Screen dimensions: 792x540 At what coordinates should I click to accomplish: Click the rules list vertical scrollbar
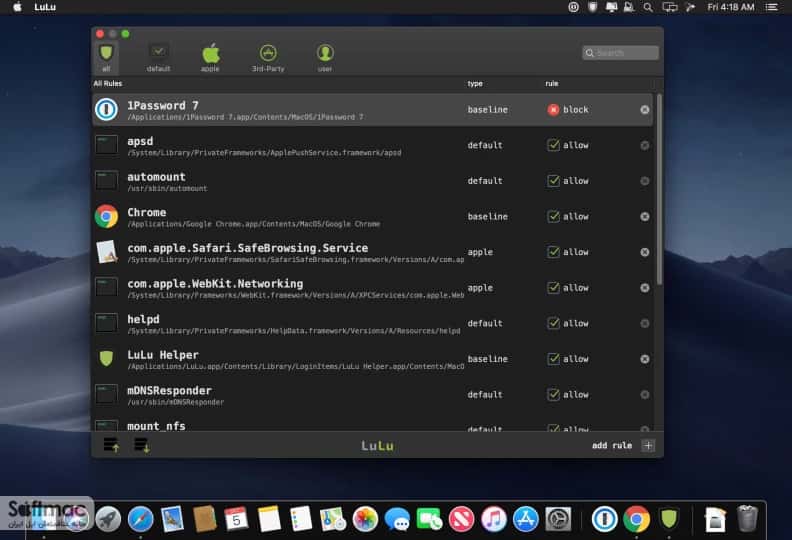(659, 189)
